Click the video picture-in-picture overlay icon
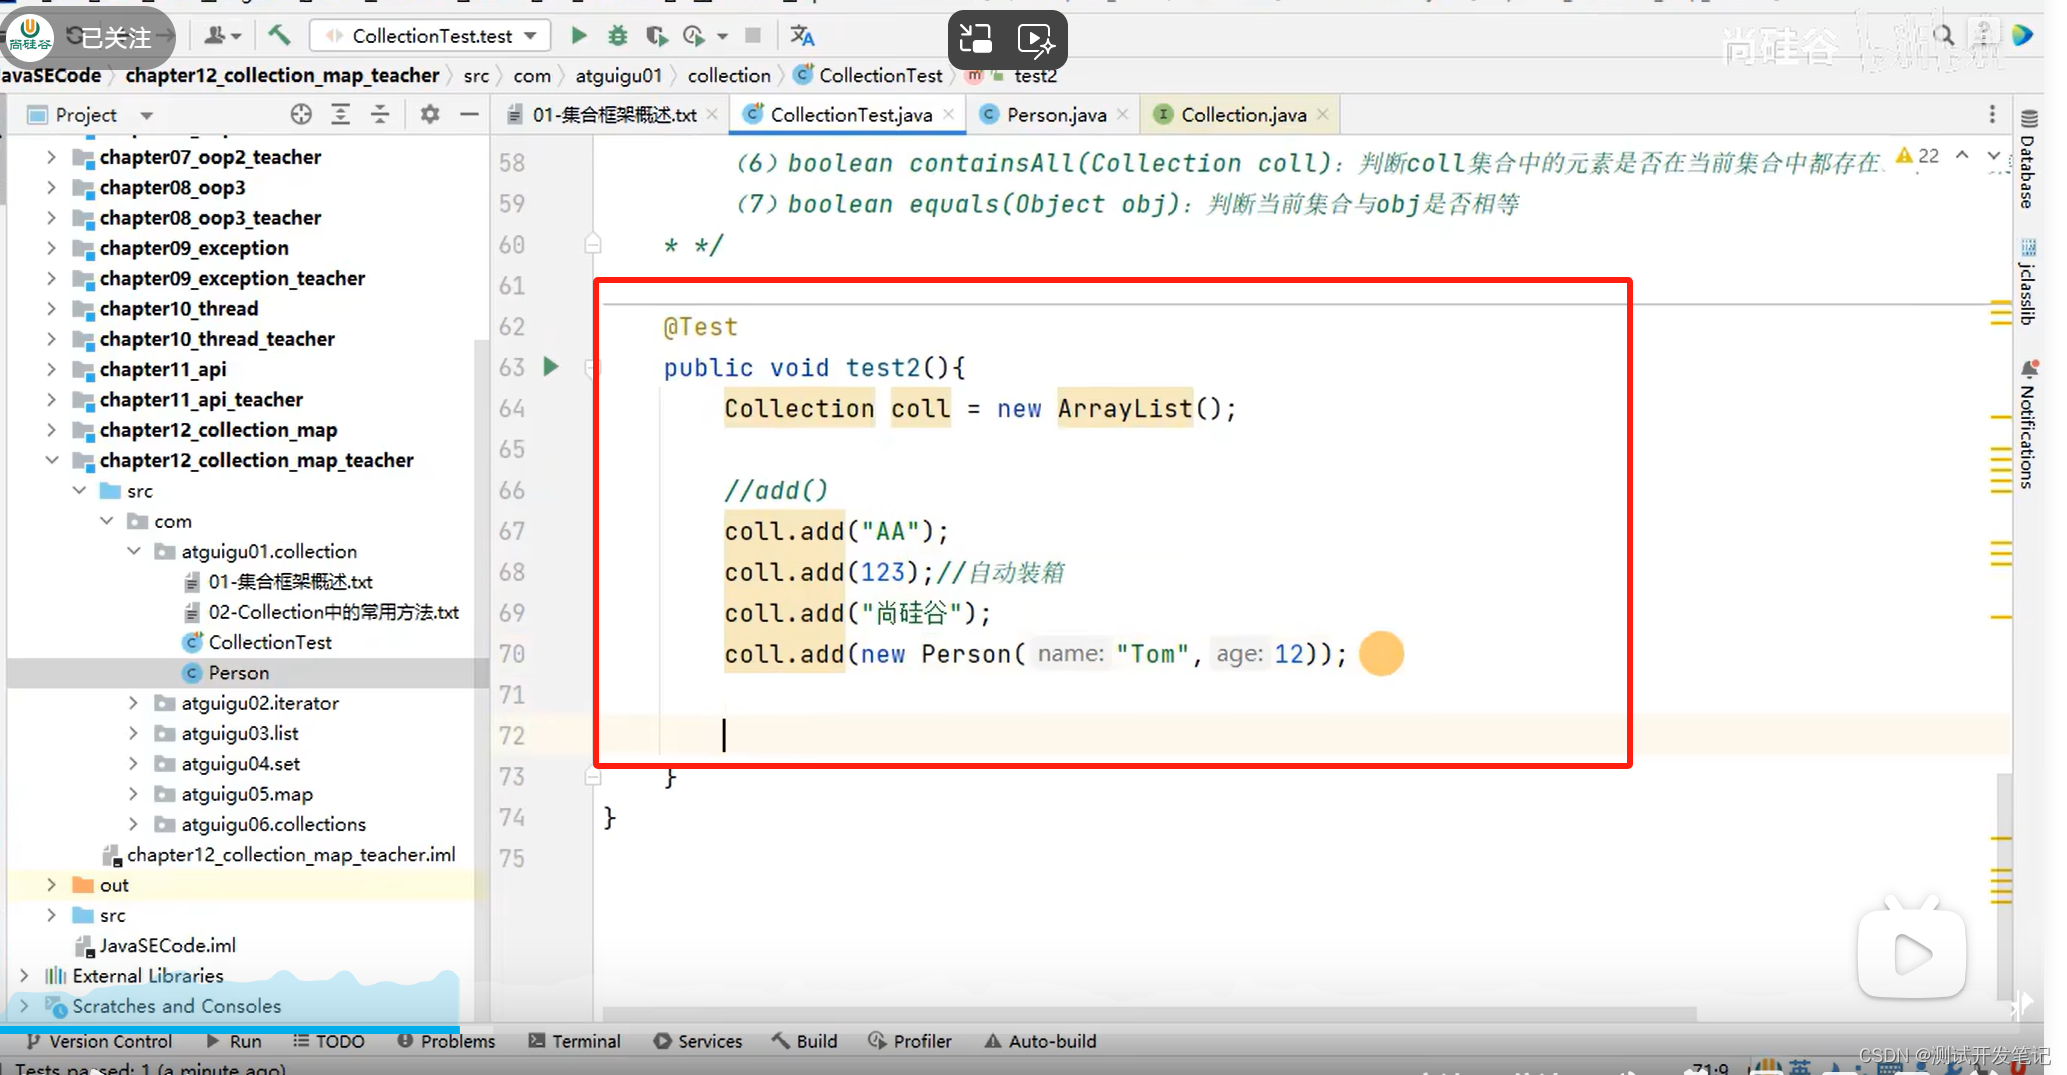Viewport: 2067px width, 1075px height. [x=975, y=39]
